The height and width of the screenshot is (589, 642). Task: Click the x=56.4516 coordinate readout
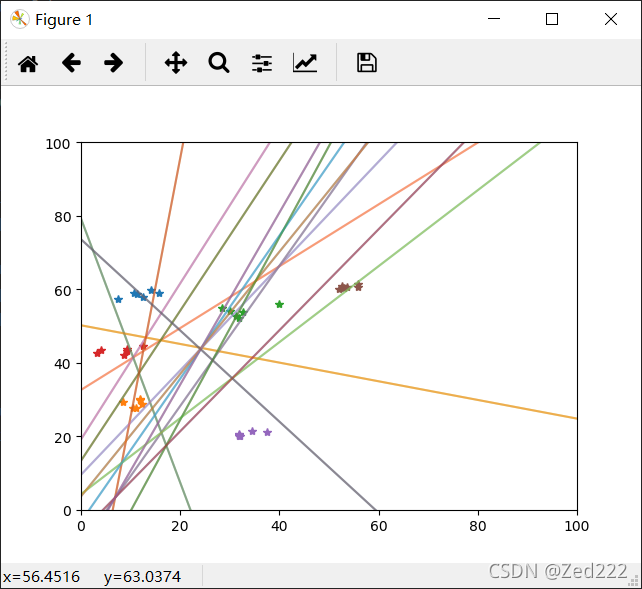point(41,577)
